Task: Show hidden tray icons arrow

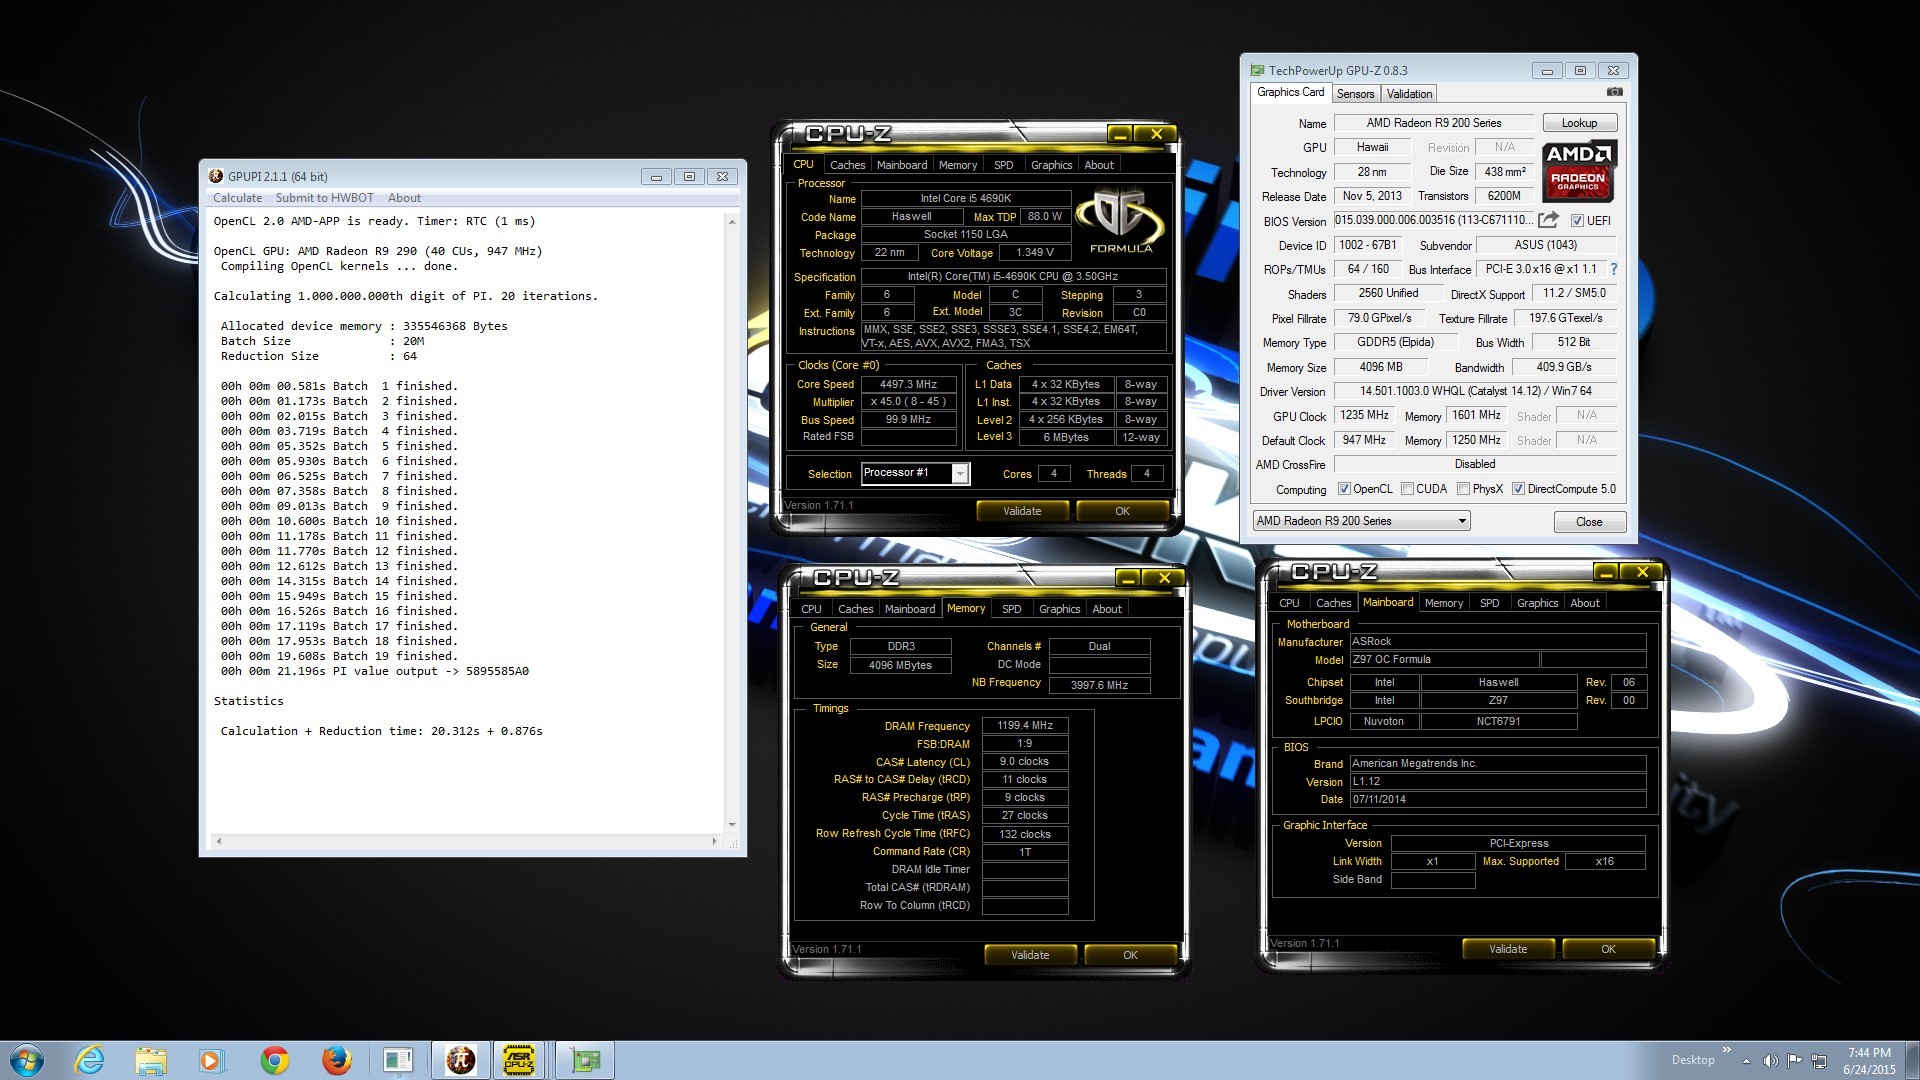Action: point(1746,1060)
